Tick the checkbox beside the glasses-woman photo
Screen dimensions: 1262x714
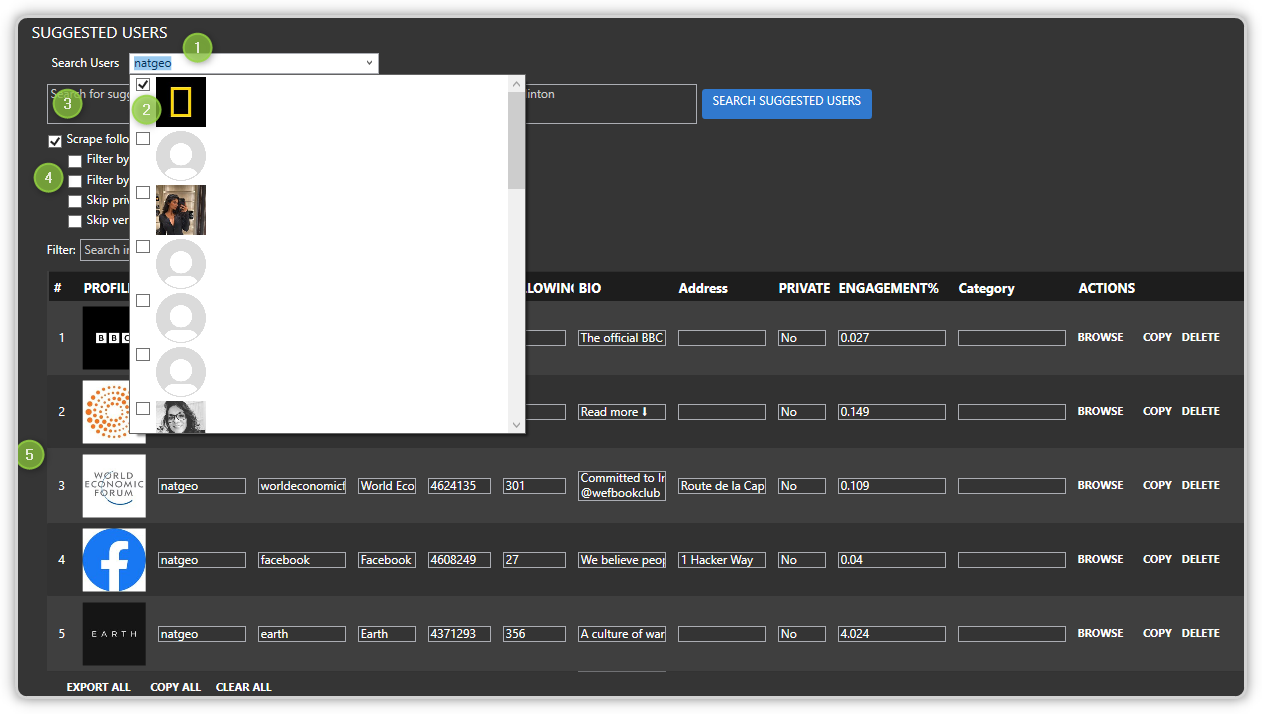[143, 409]
